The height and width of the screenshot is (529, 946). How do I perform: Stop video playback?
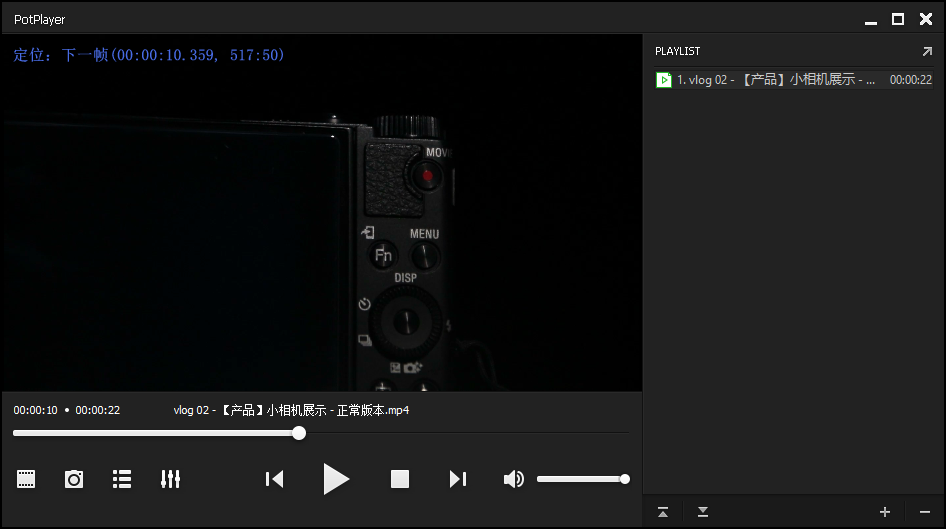(400, 480)
